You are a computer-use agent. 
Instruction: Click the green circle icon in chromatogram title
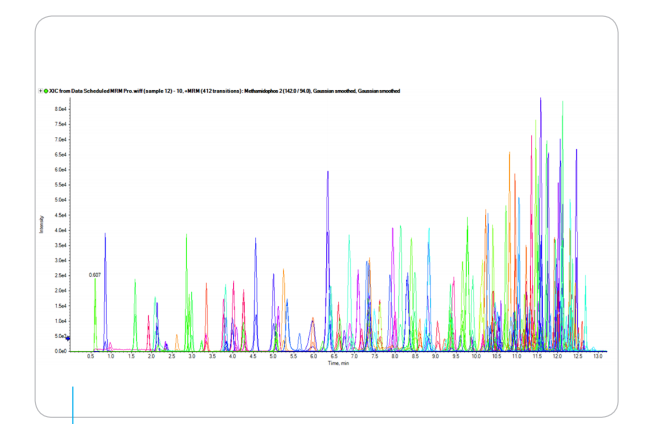point(46,91)
